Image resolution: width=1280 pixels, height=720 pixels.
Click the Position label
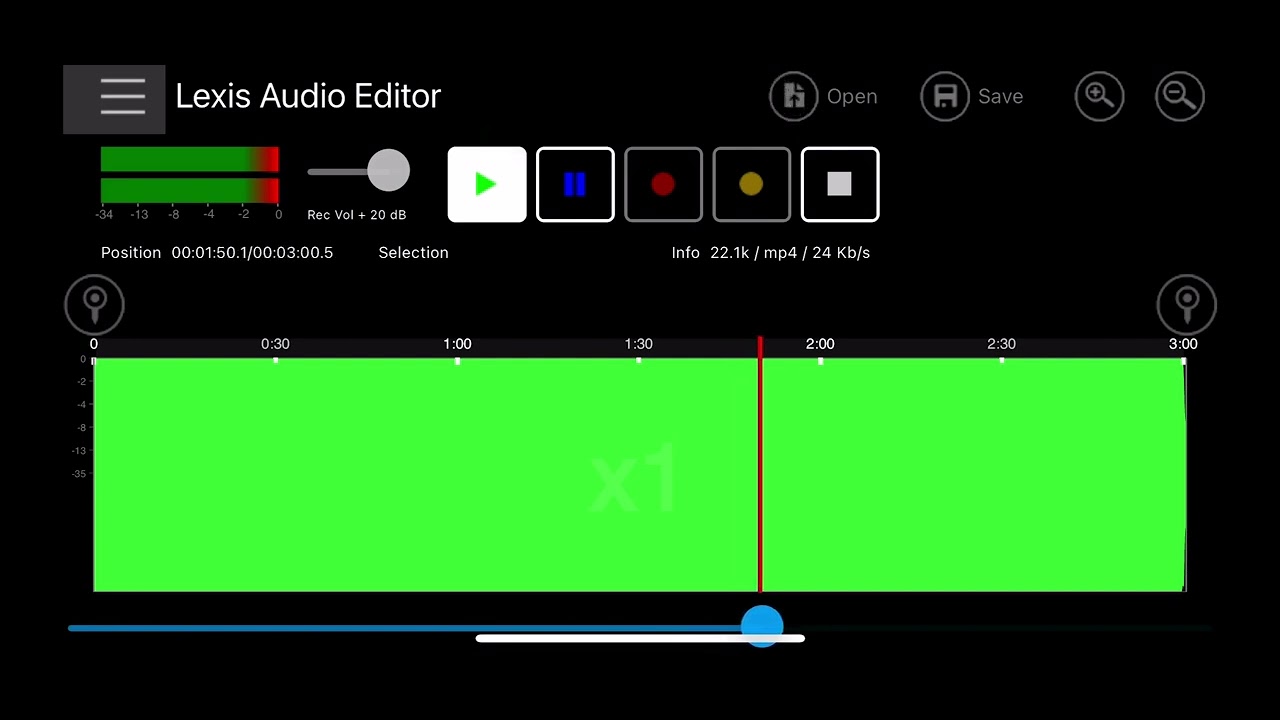tap(131, 253)
